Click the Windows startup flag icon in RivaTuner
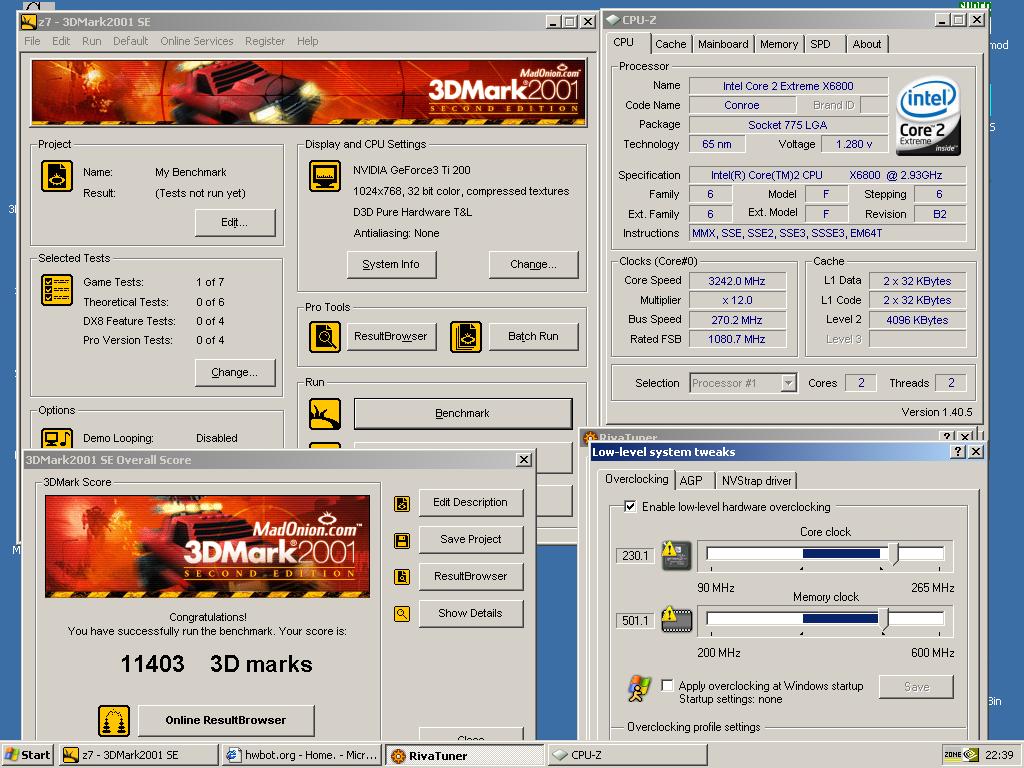Viewport: 1024px width, 768px height. point(639,689)
